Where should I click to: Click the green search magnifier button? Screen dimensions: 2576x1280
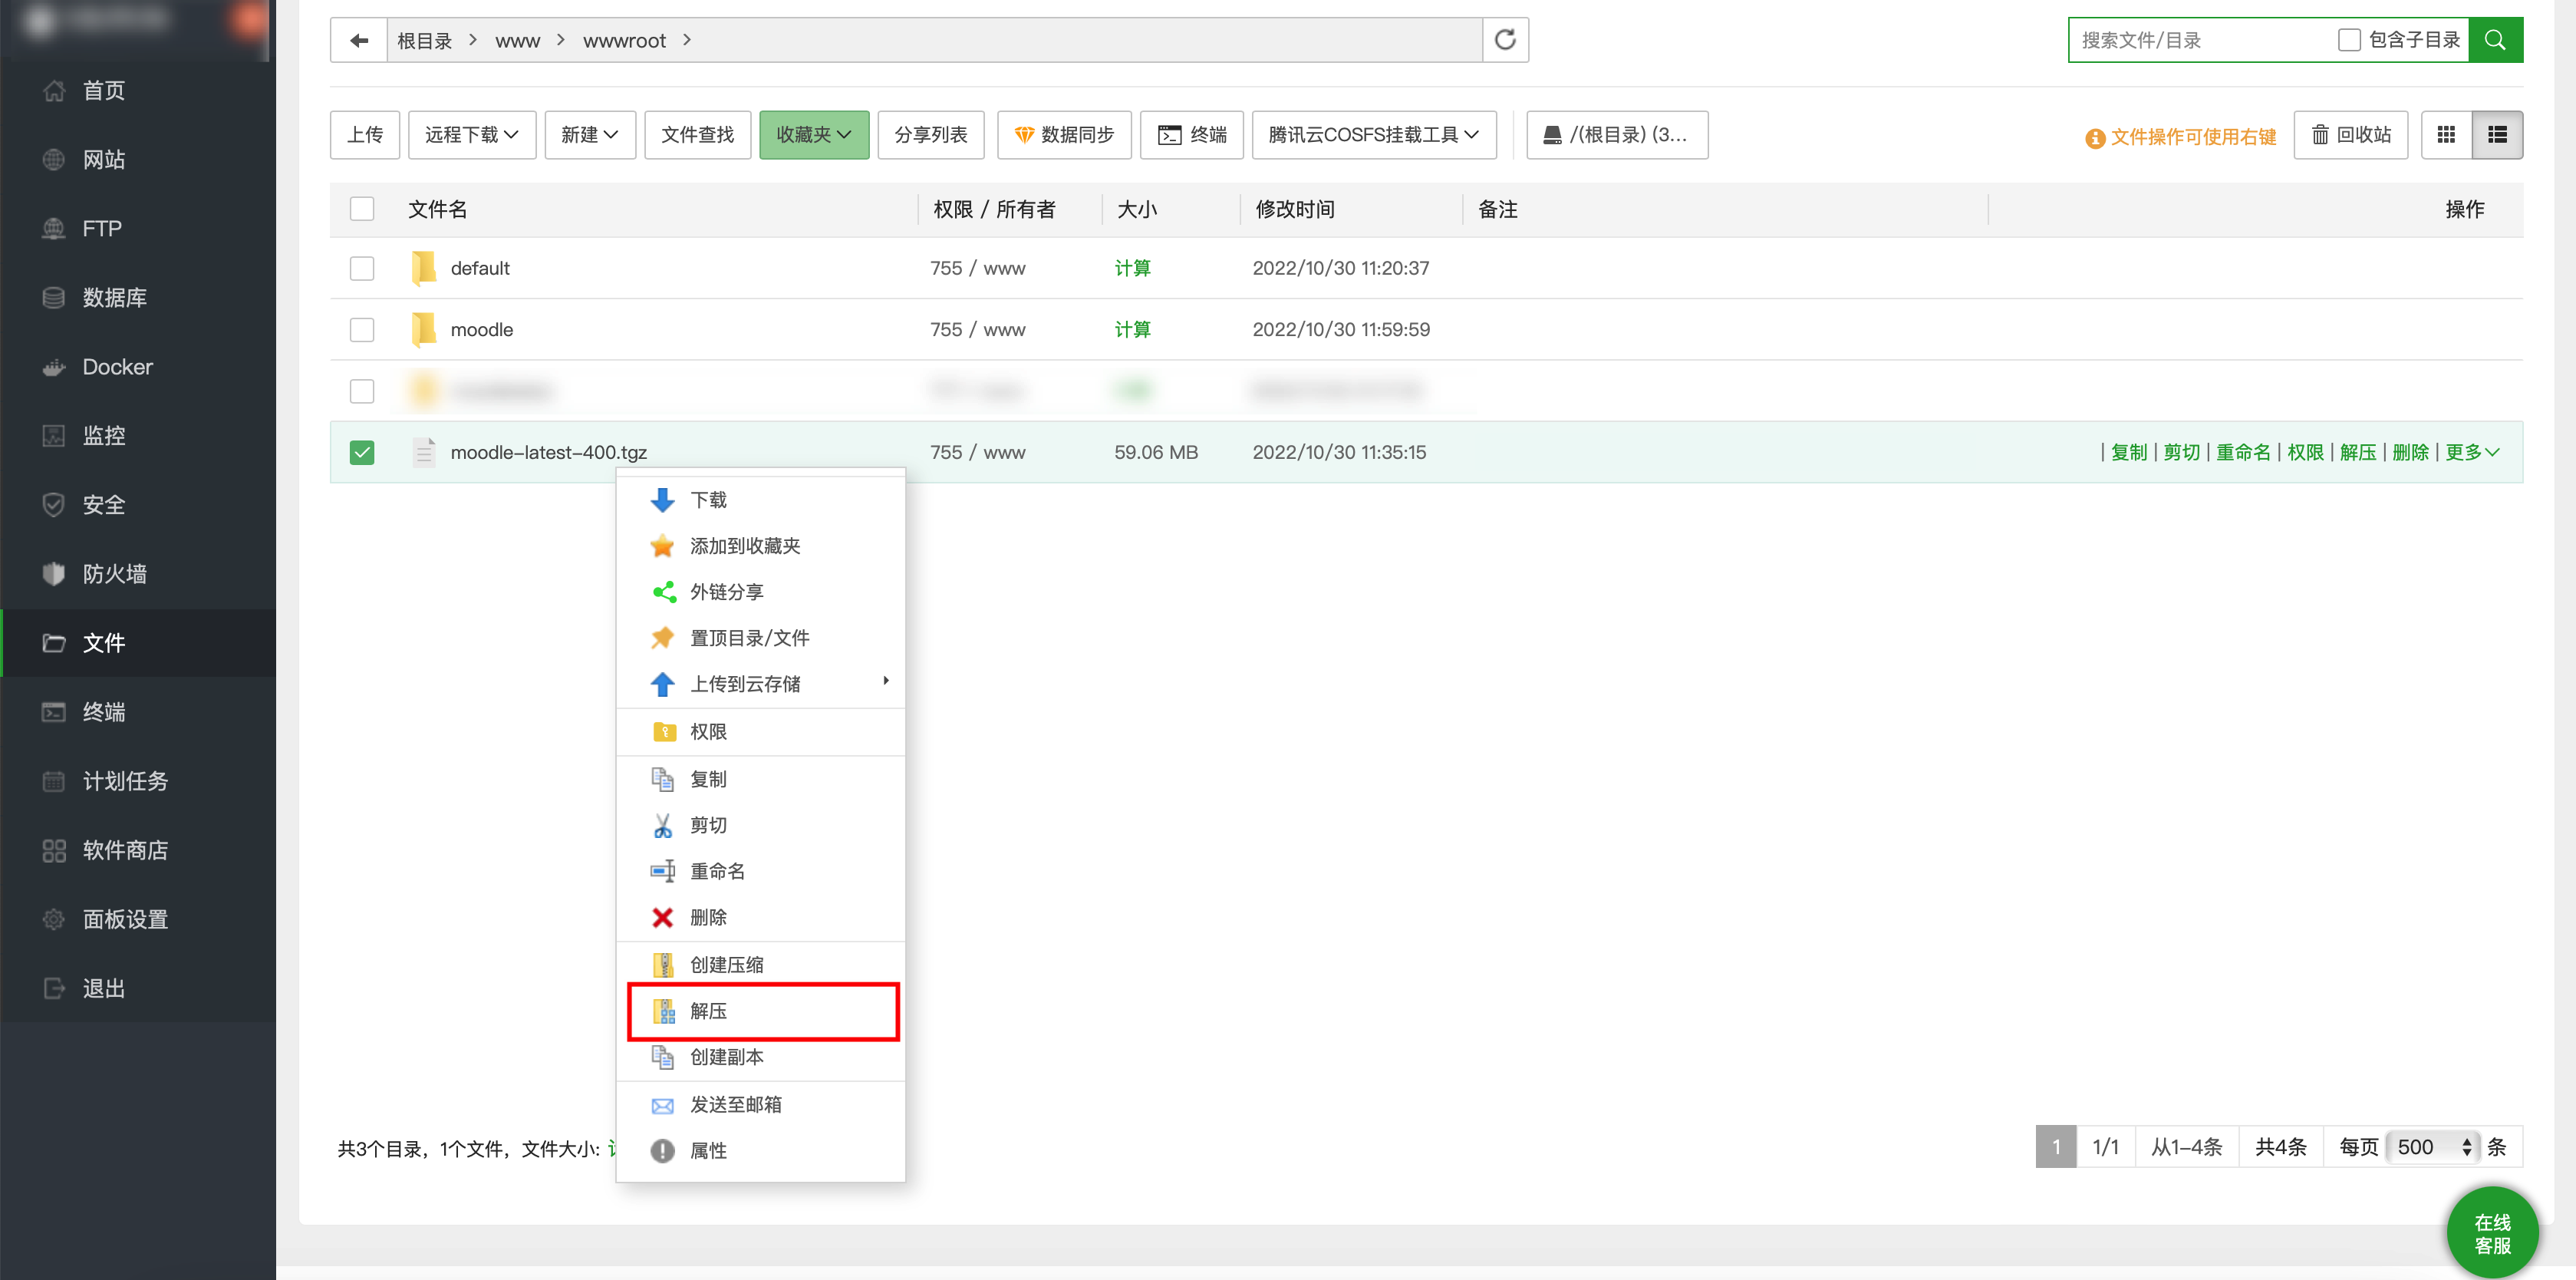[x=2495, y=40]
